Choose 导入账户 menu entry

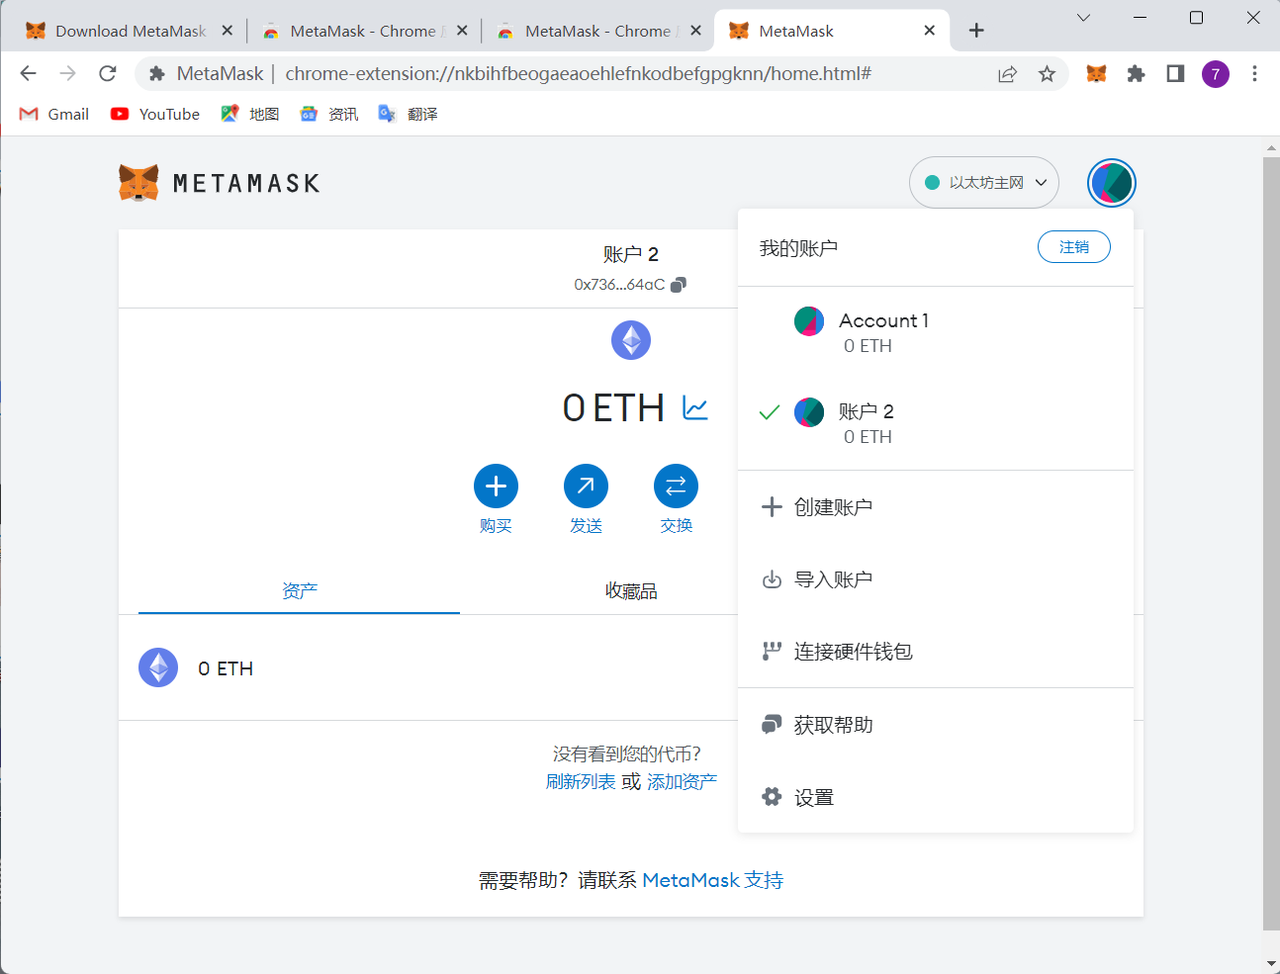coord(935,579)
